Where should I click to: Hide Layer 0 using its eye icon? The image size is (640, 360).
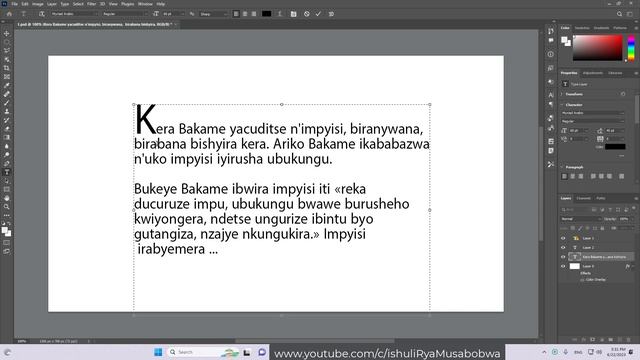pyautogui.click(x=563, y=266)
